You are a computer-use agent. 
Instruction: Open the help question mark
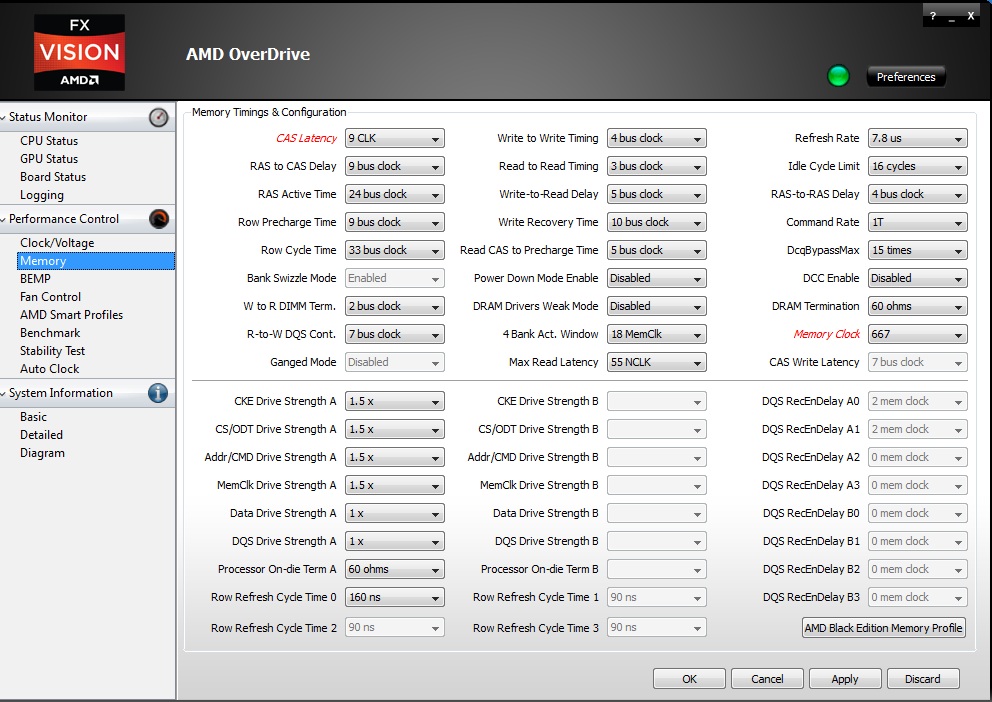pos(933,16)
